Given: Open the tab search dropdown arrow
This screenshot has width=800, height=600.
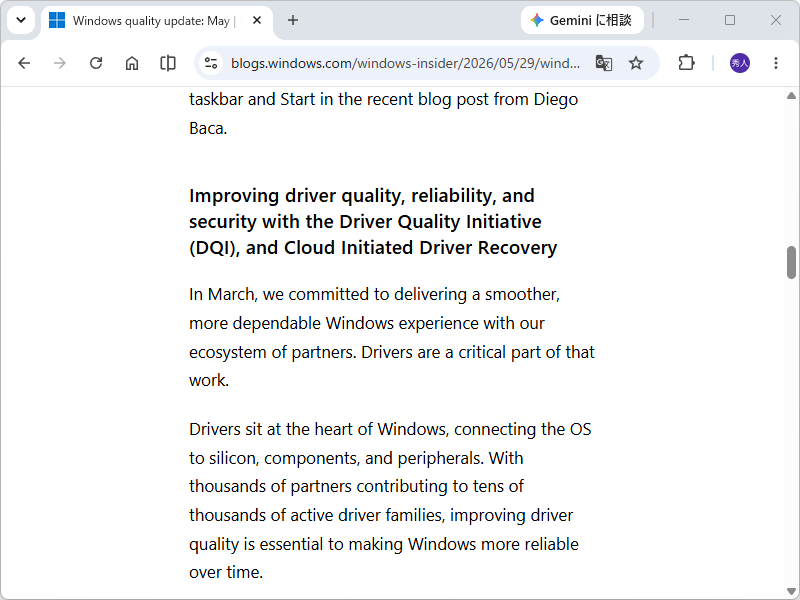Looking at the screenshot, I should [21, 20].
